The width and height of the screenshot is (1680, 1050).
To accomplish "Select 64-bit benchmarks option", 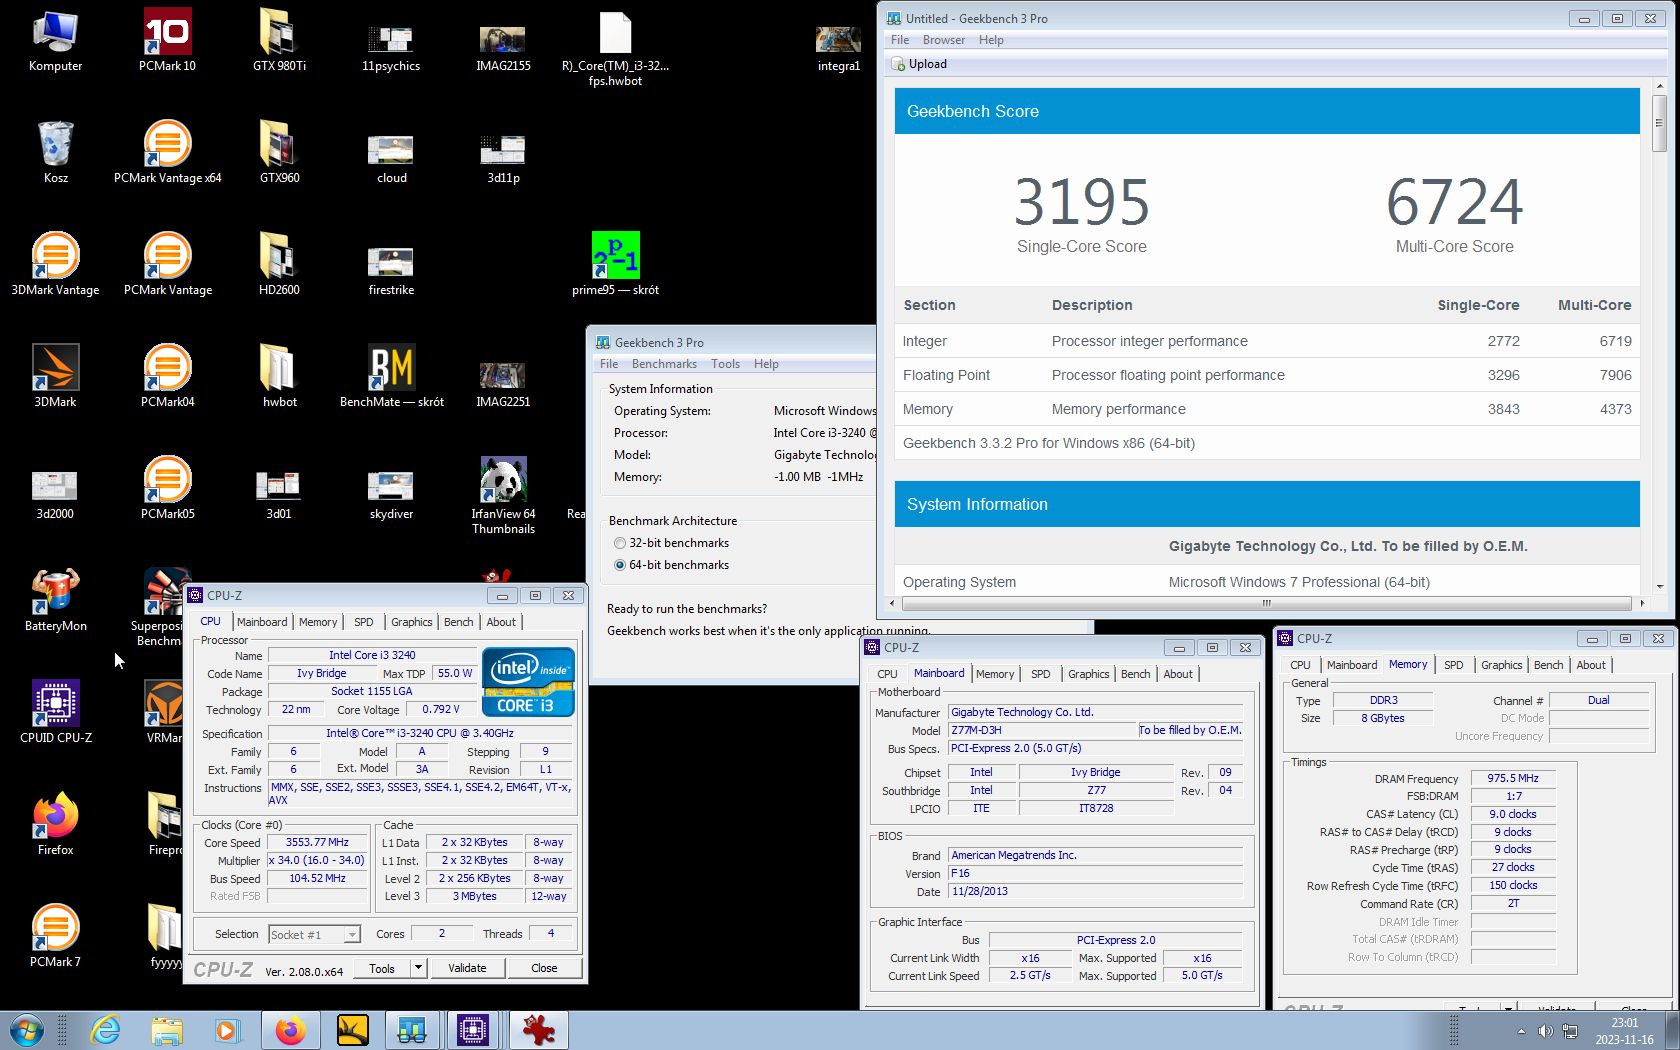I will [672, 565].
